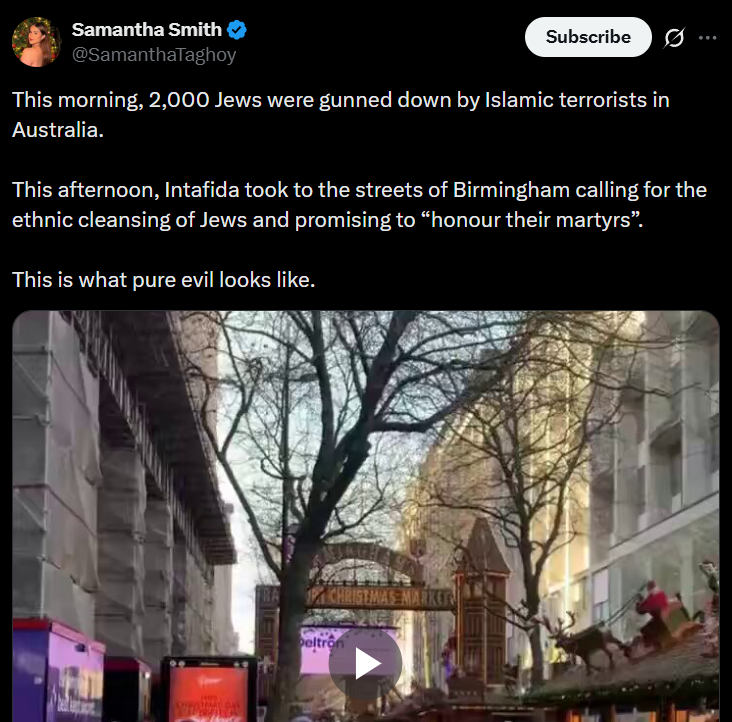Open the three-dot more options menu
The image size is (732, 722).
[708, 38]
